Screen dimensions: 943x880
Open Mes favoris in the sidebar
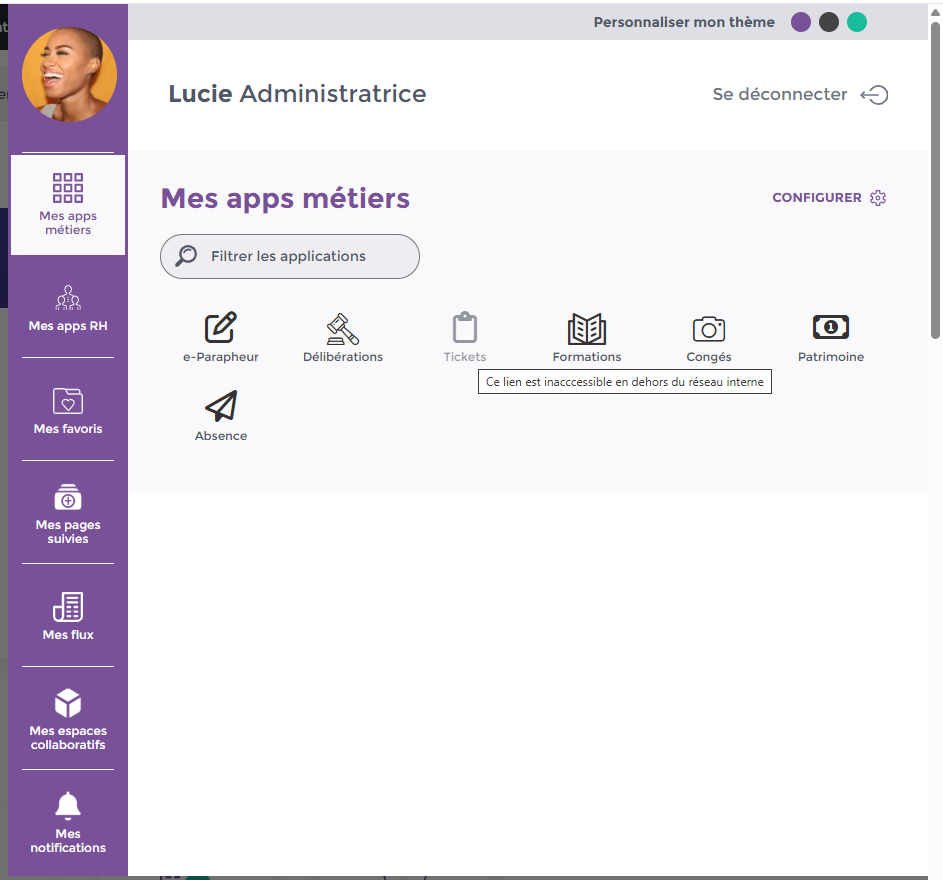coord(68,411)
